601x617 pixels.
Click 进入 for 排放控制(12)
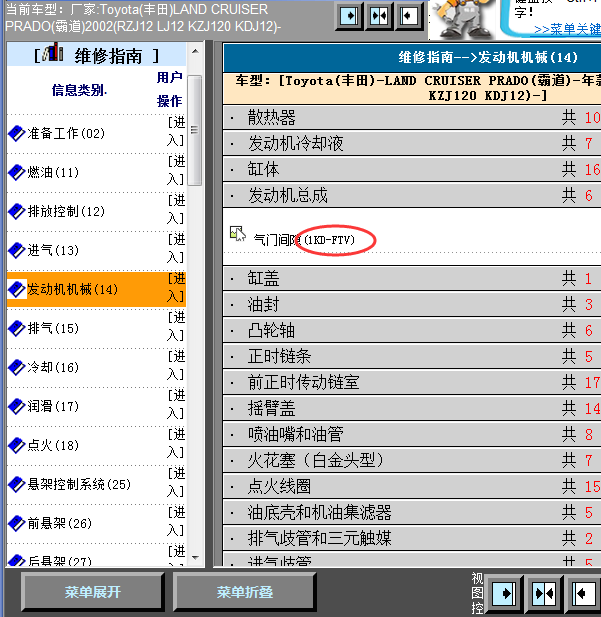(x=176, y=209)
